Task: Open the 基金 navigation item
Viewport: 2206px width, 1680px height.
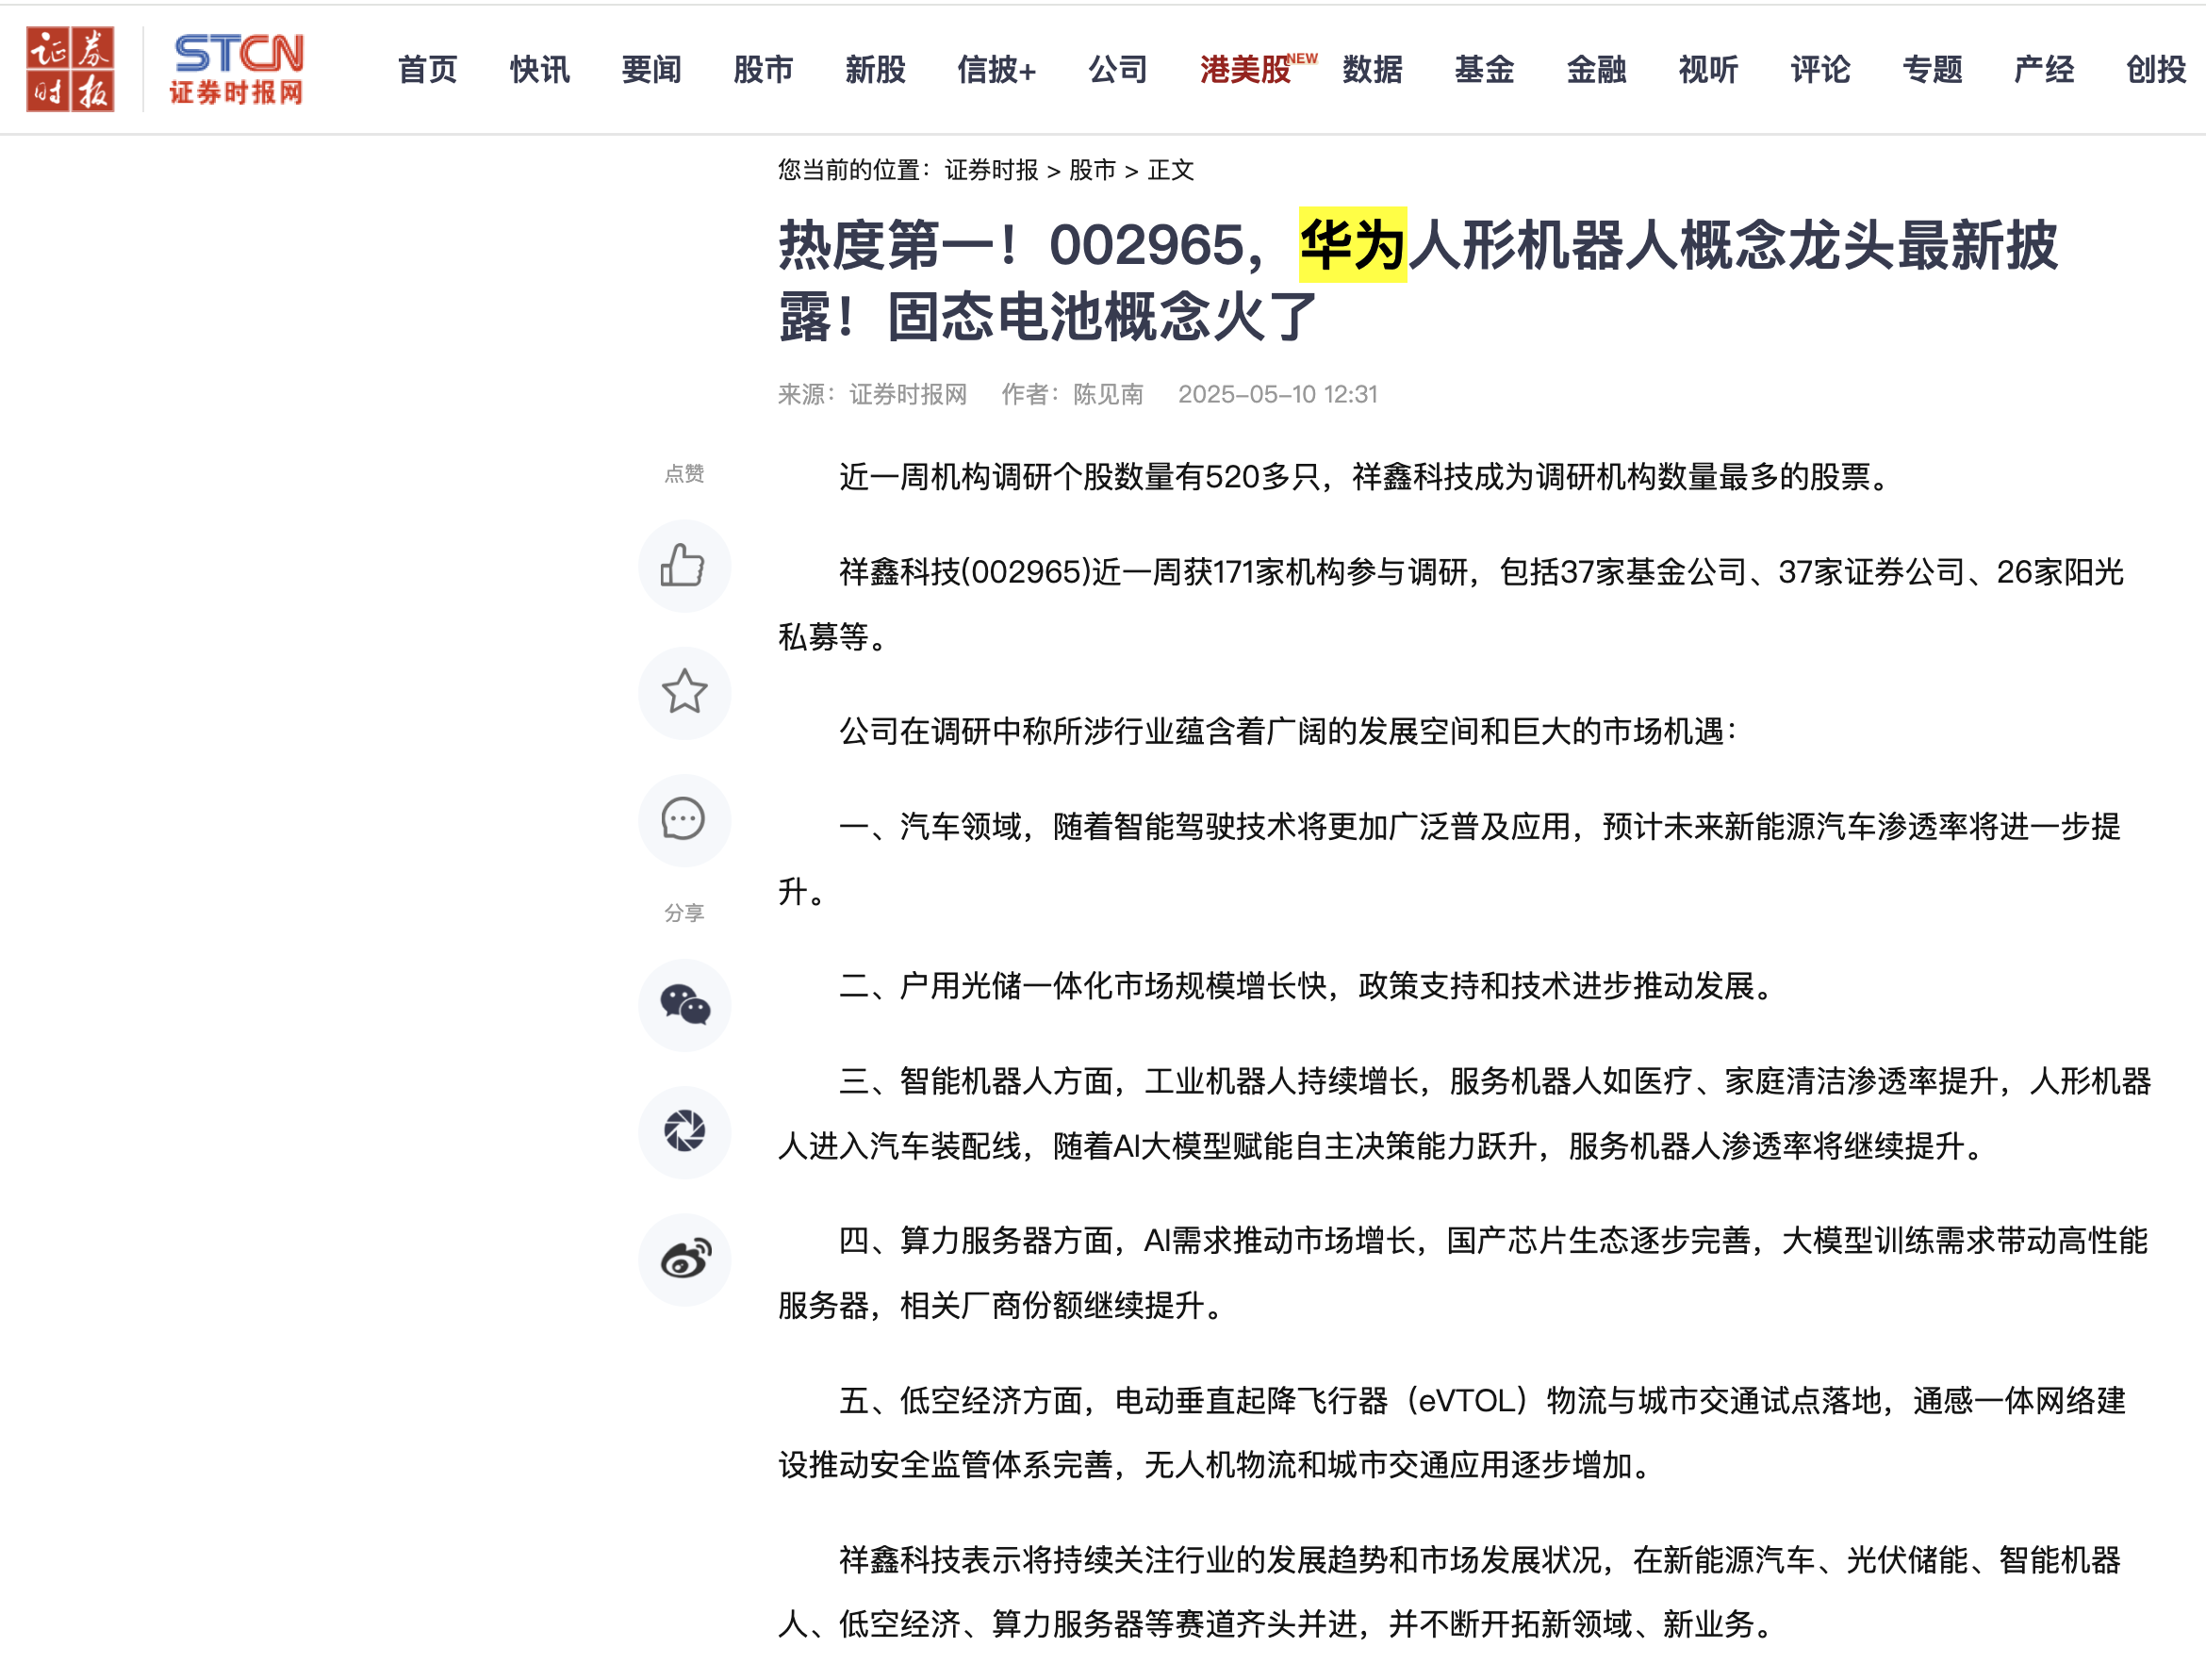Action: pos(1484,69)
